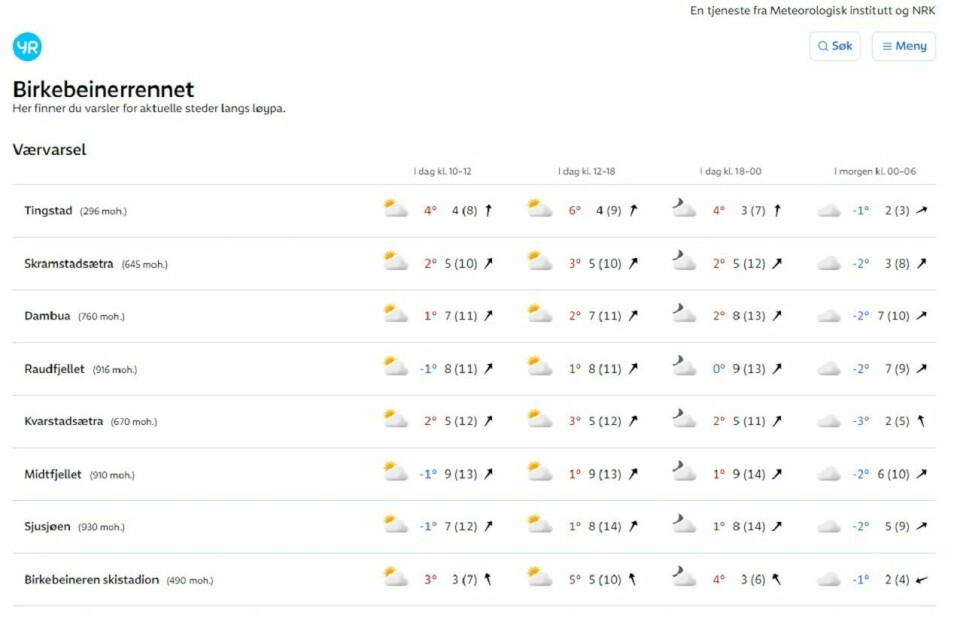
Task: Click Birkebeineren skistadion wind arrow for tomorrow 00-06
Action: (x=921, y=579)
